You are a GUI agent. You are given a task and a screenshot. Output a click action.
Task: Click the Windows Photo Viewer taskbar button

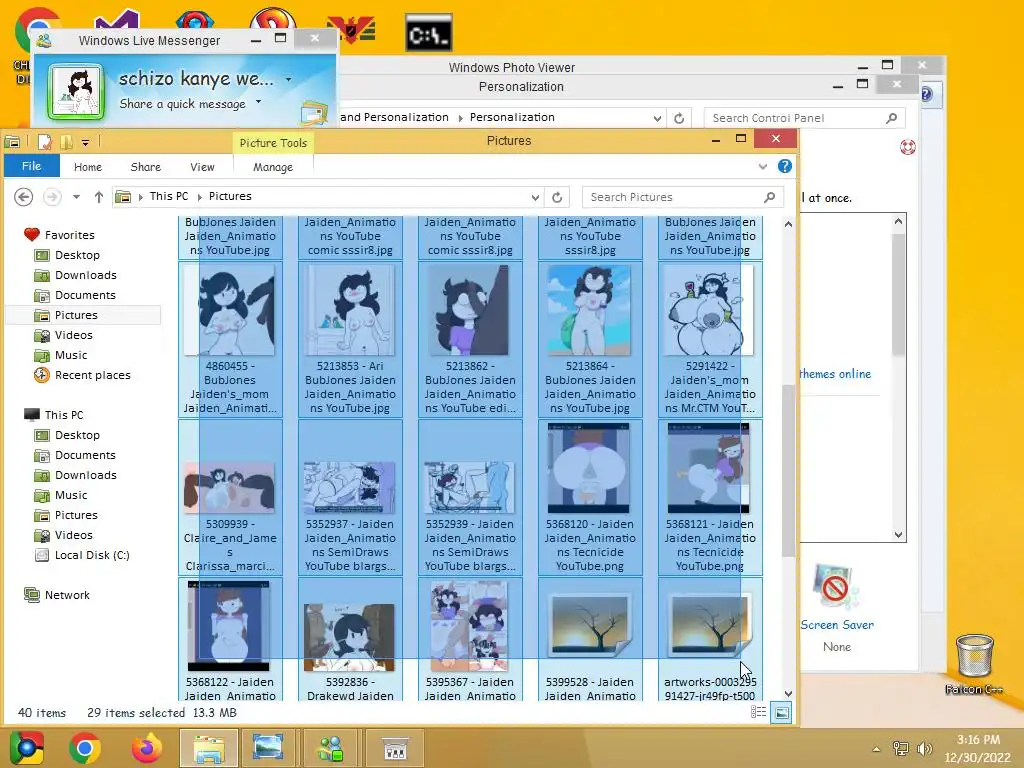coord(268,748)
